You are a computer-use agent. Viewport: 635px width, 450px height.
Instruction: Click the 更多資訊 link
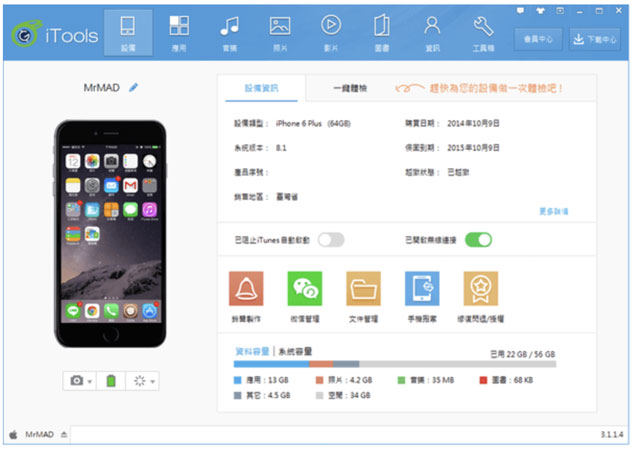pyautogui.click(x=553, y=212)
